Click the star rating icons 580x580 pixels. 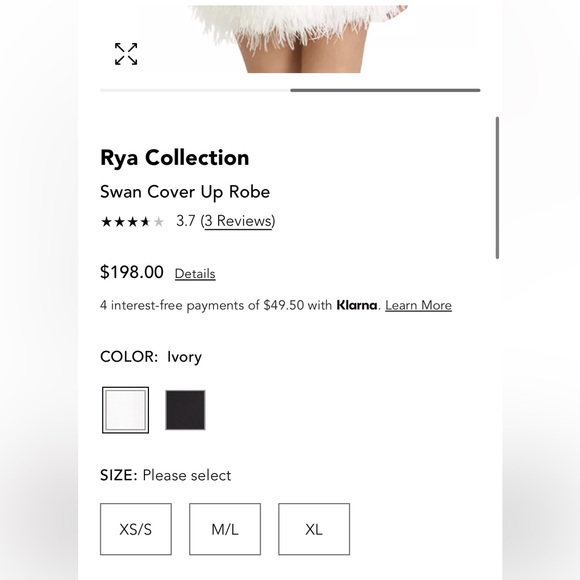132,222
